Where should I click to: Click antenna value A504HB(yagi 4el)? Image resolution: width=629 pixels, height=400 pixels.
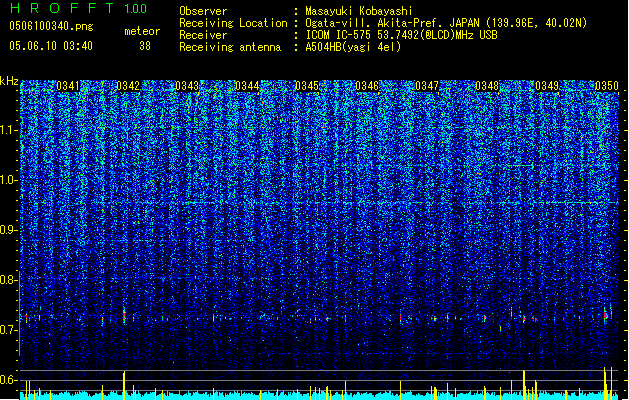(x=353, y=47)
